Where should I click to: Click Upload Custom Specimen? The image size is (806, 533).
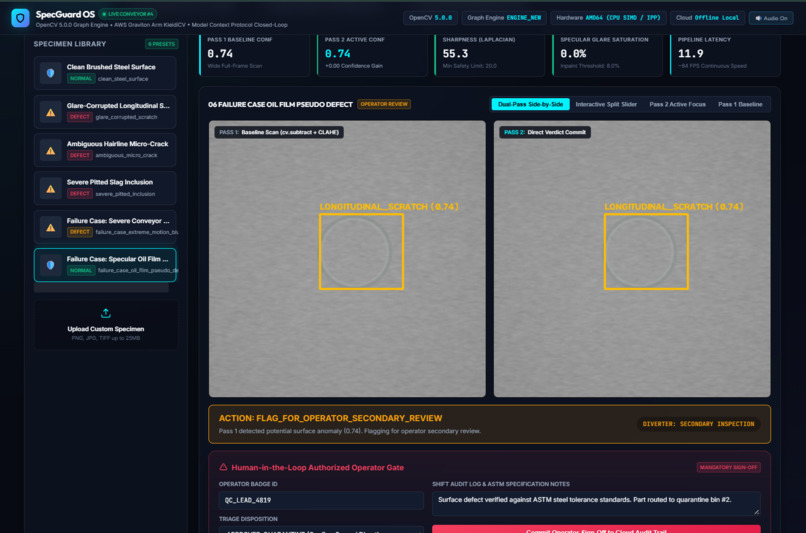point(105,325)
